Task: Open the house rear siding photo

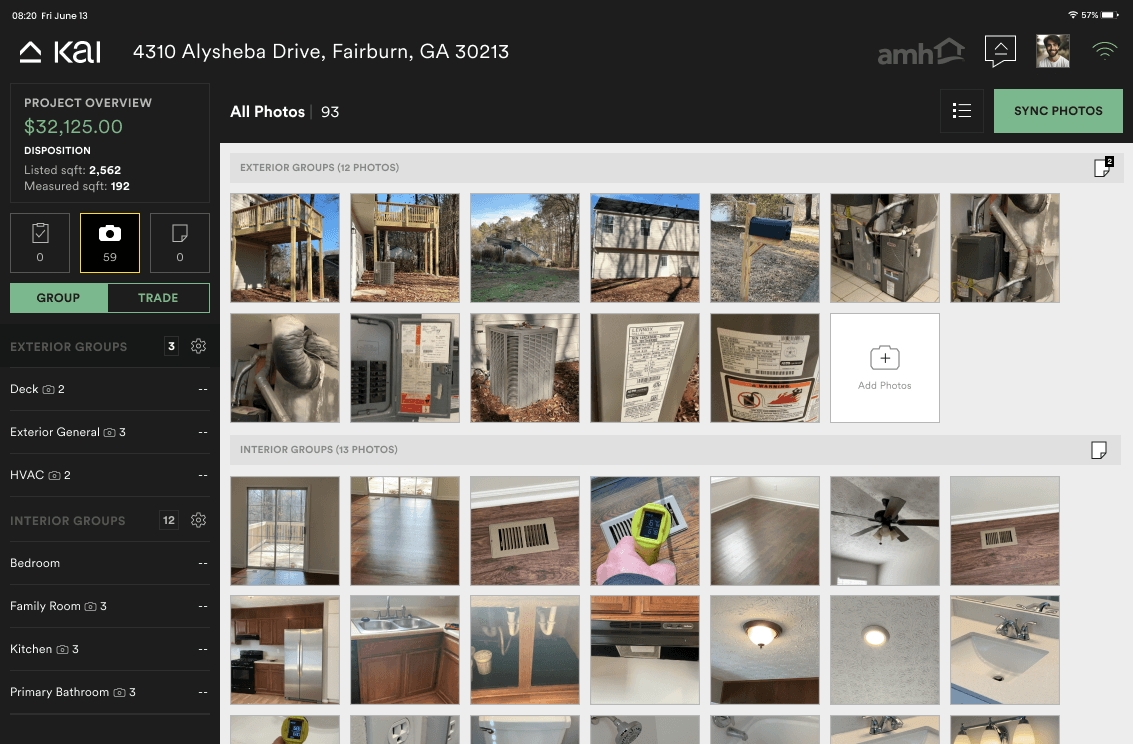Action: click(x=645, y=248)
